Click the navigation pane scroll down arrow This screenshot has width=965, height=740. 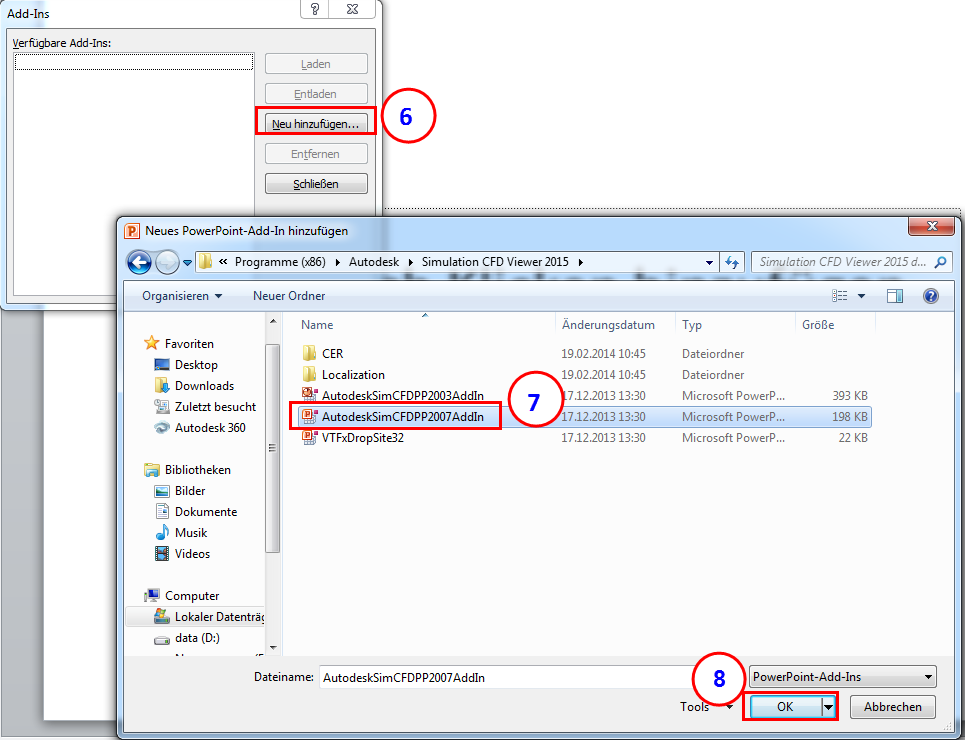point(273,648)
